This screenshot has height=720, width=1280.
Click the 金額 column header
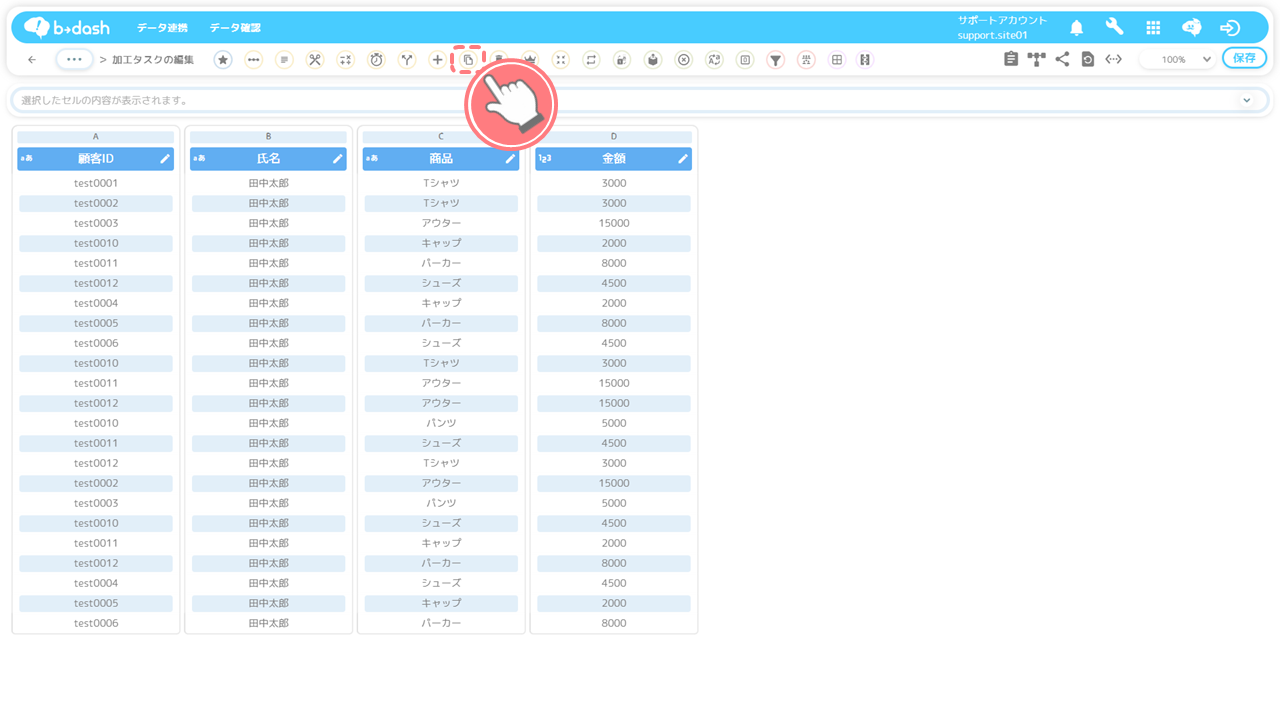tap(614, 159)
